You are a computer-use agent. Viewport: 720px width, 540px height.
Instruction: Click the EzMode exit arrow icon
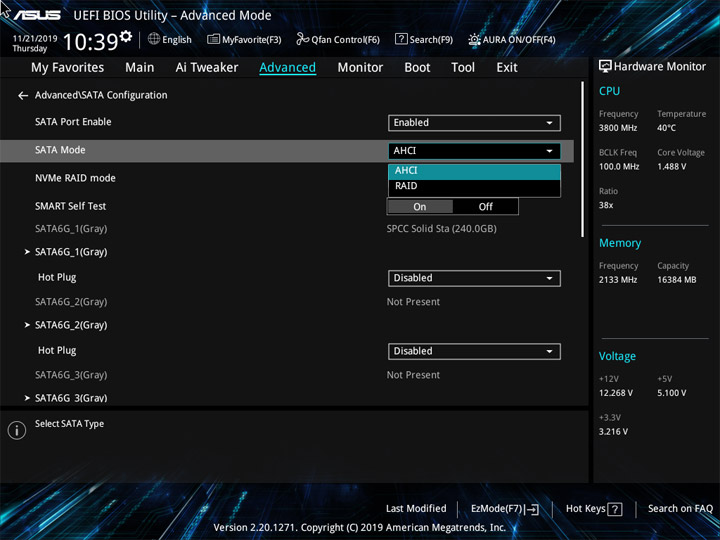point(532,509)
